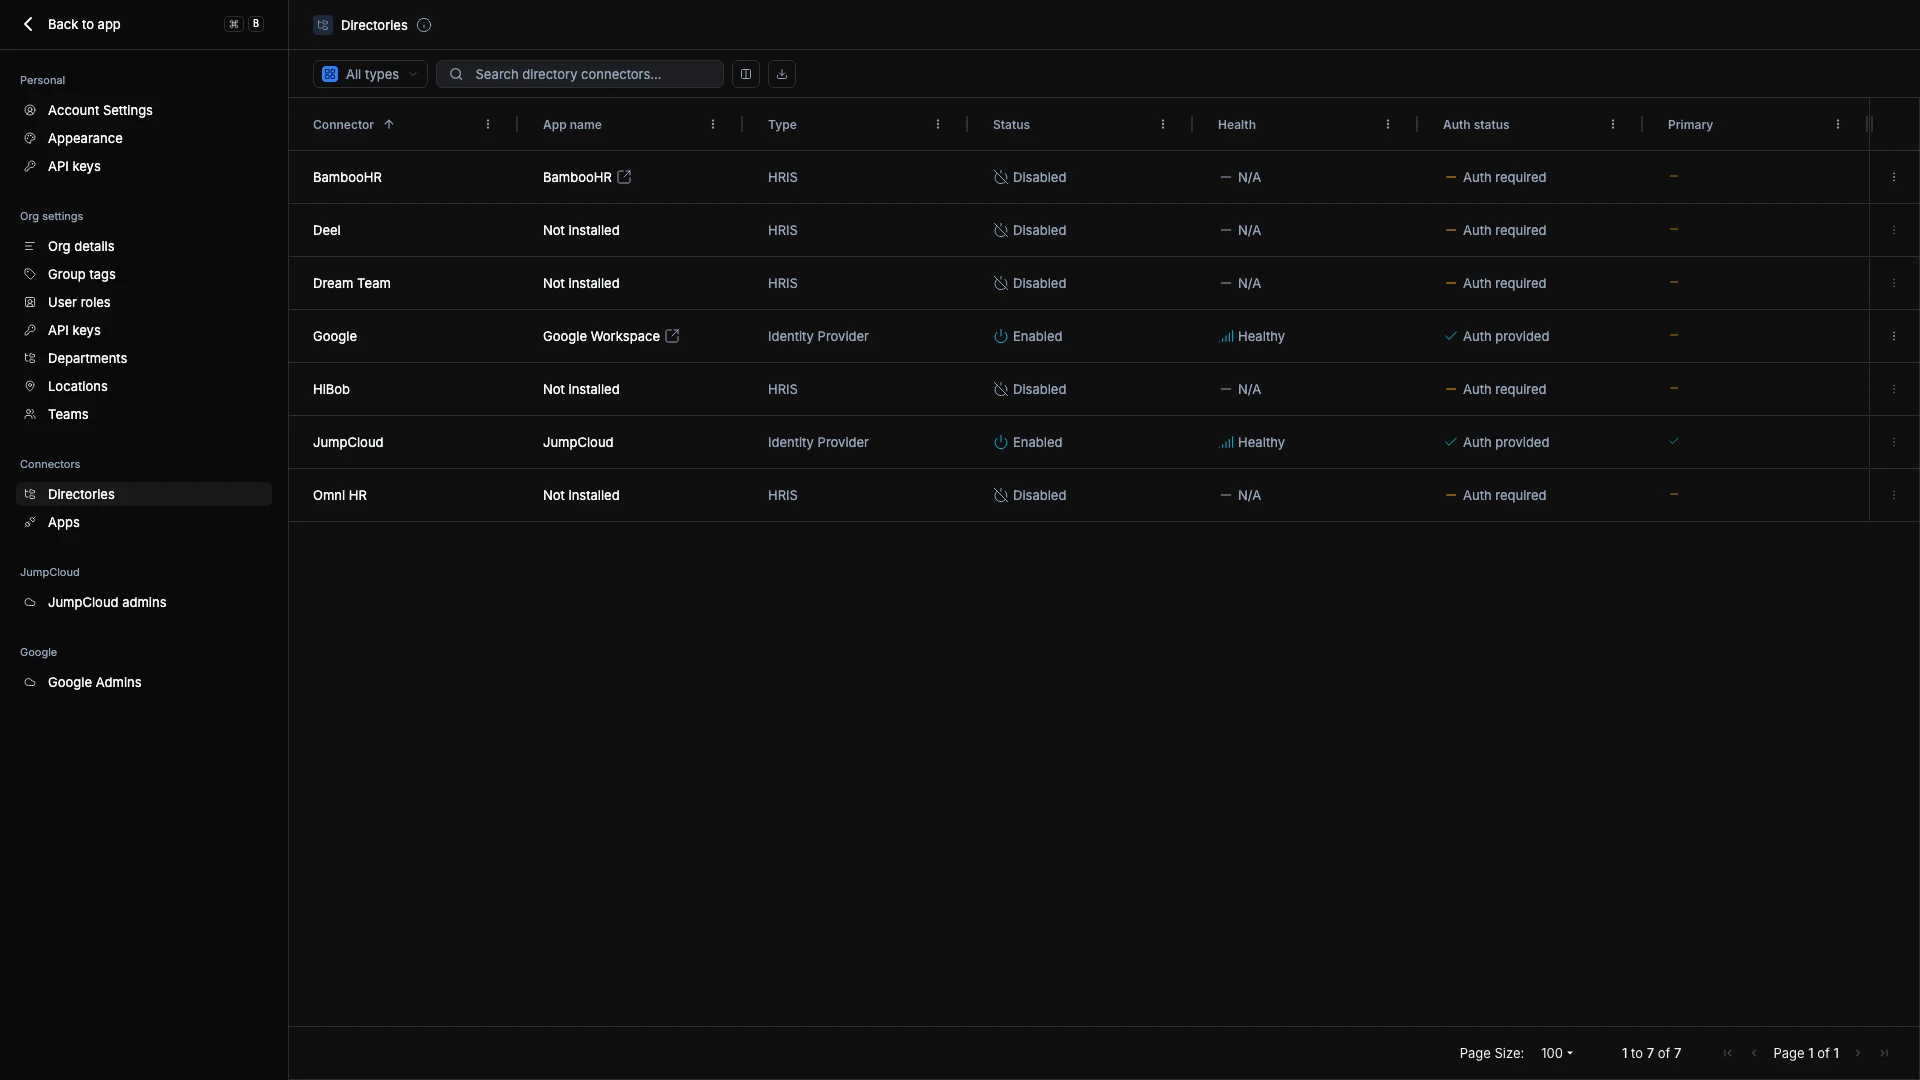Click the Back to app arrow
Screen dimensions: 1920x1080
pos(28,24)
